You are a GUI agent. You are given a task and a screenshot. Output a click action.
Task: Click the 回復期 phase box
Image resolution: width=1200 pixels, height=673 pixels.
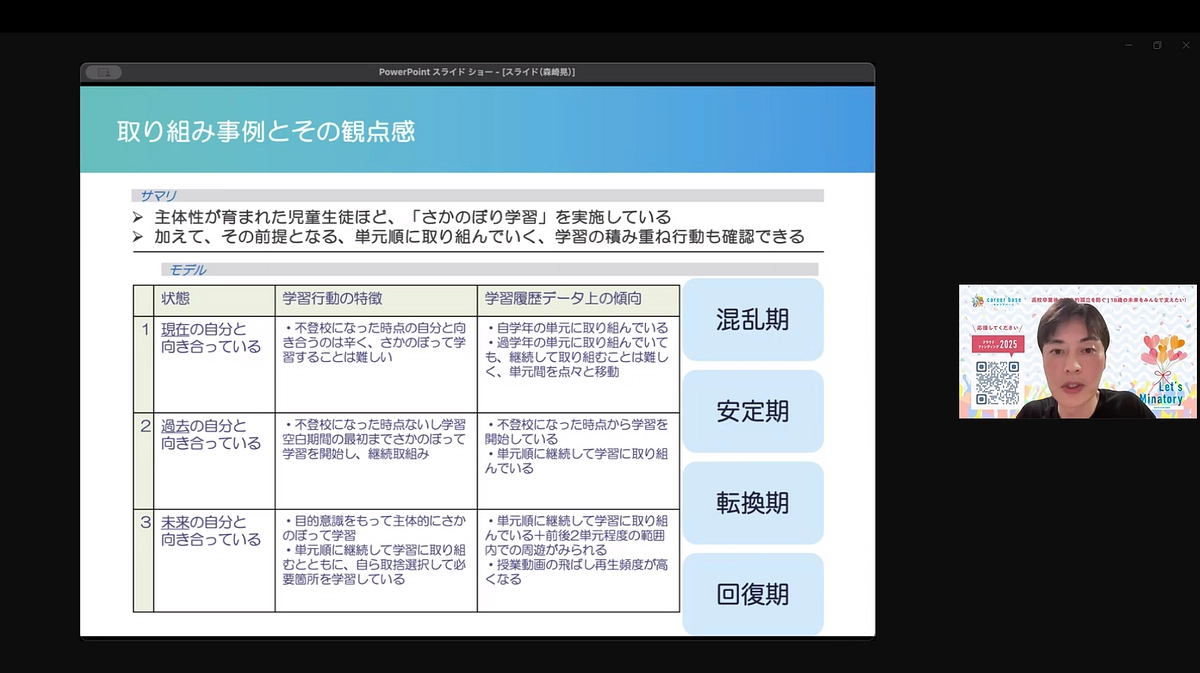click(x=753, y=594)
